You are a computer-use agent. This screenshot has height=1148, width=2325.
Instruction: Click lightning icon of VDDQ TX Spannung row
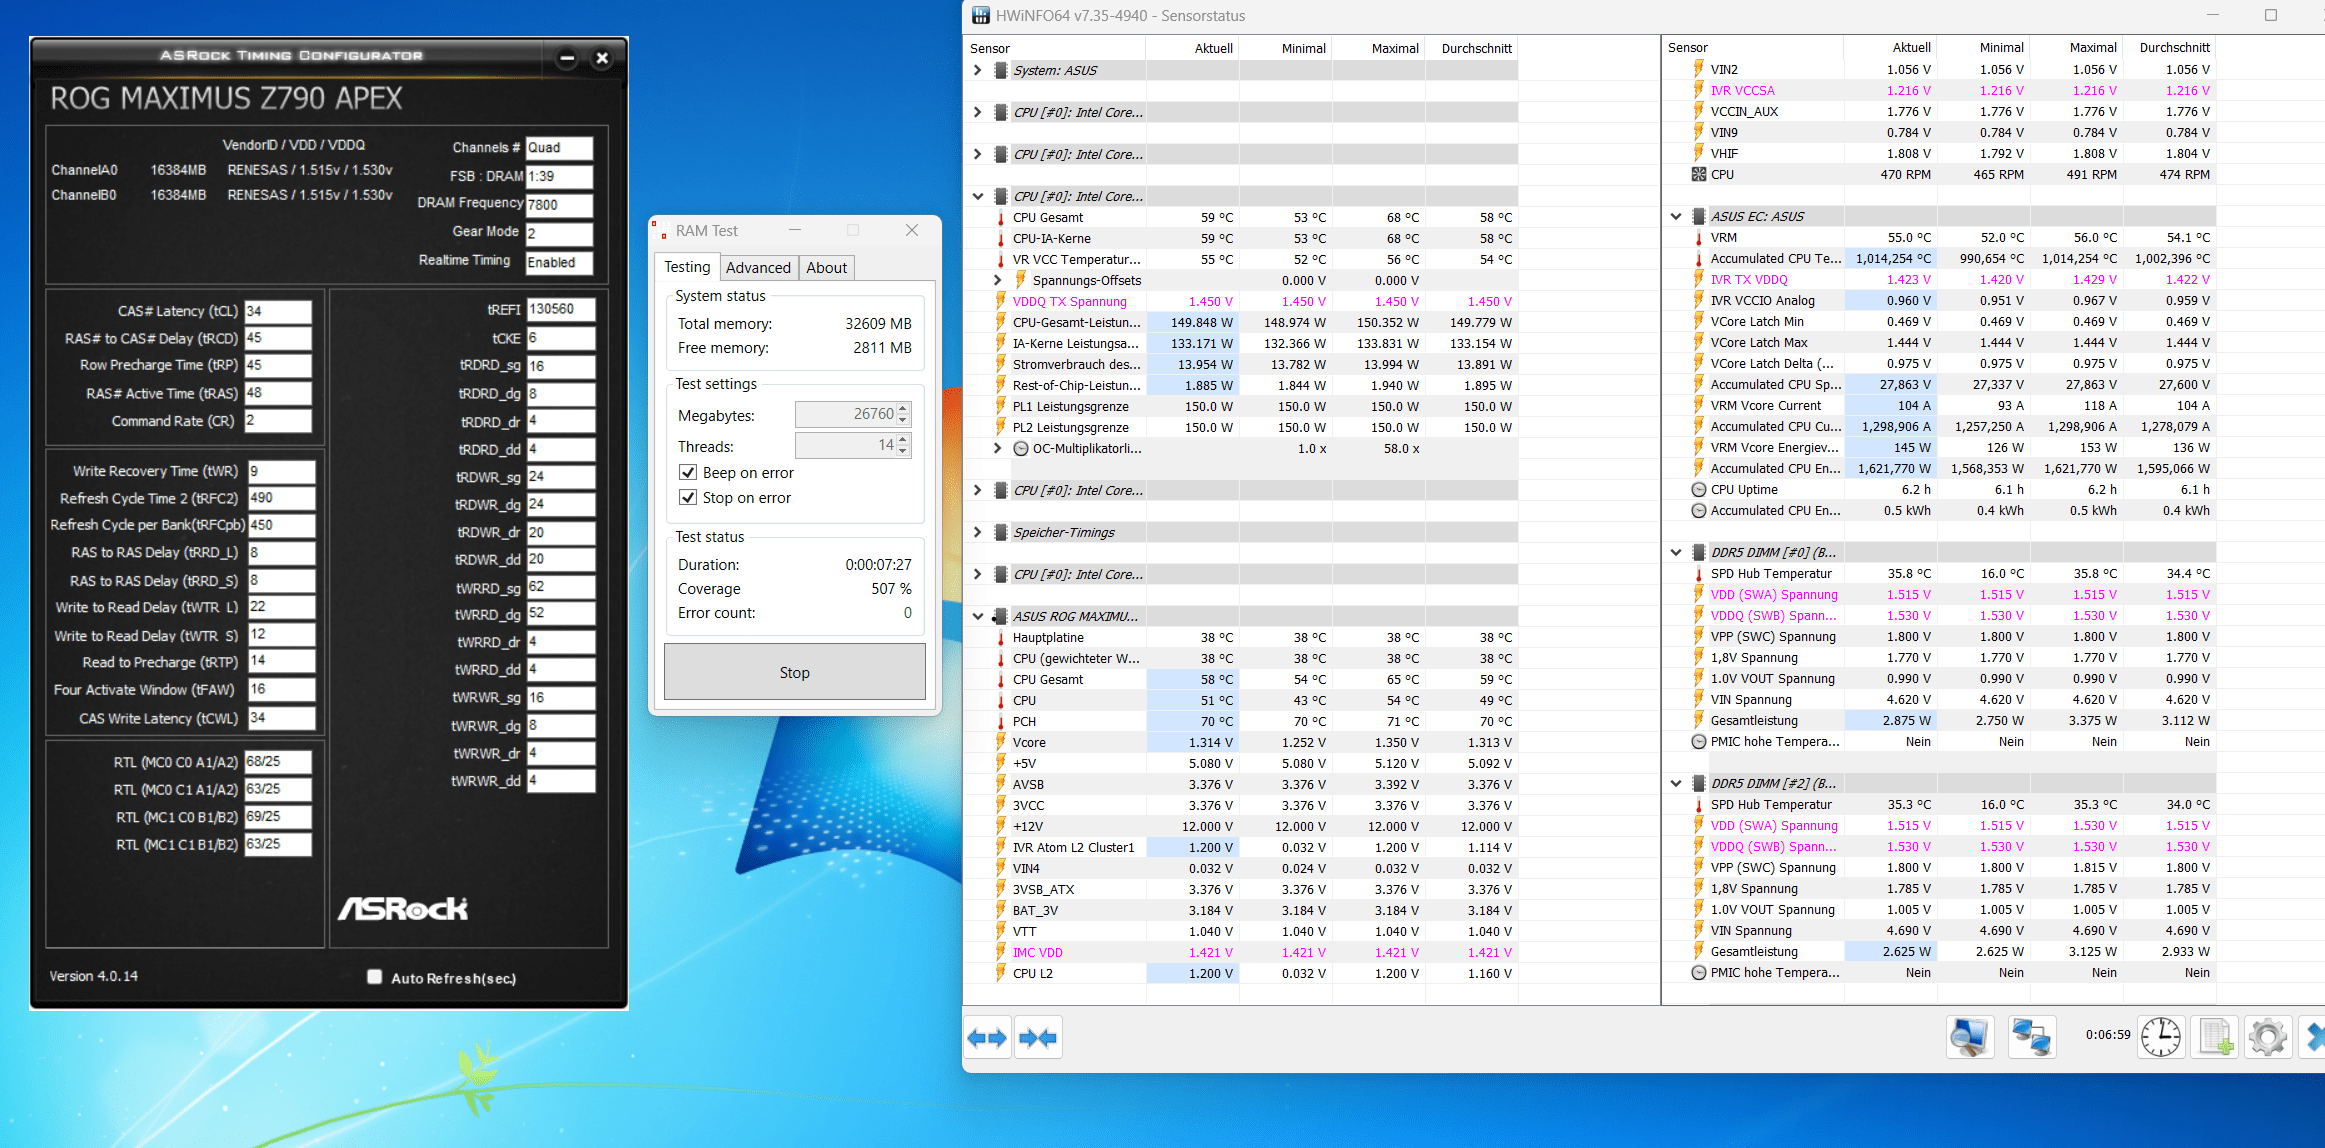tap(1001, 301)
